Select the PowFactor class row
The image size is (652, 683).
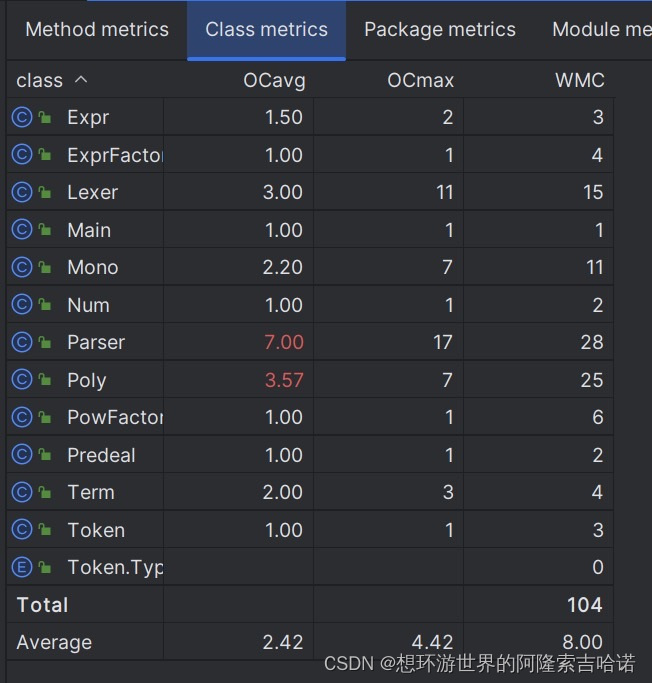[310, 417]
